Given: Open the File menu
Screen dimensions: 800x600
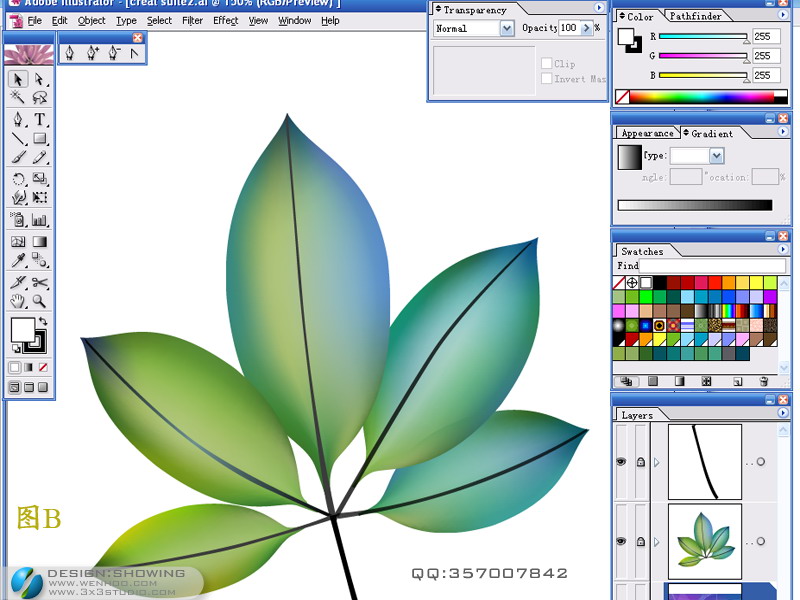Looking at the screenshot, I should (35, 20).
